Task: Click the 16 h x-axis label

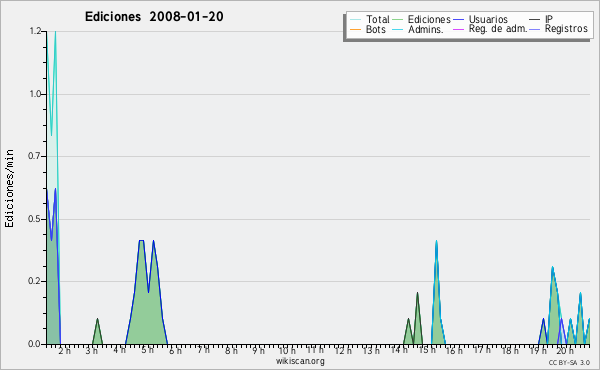Action: click(x=454, y=350)
